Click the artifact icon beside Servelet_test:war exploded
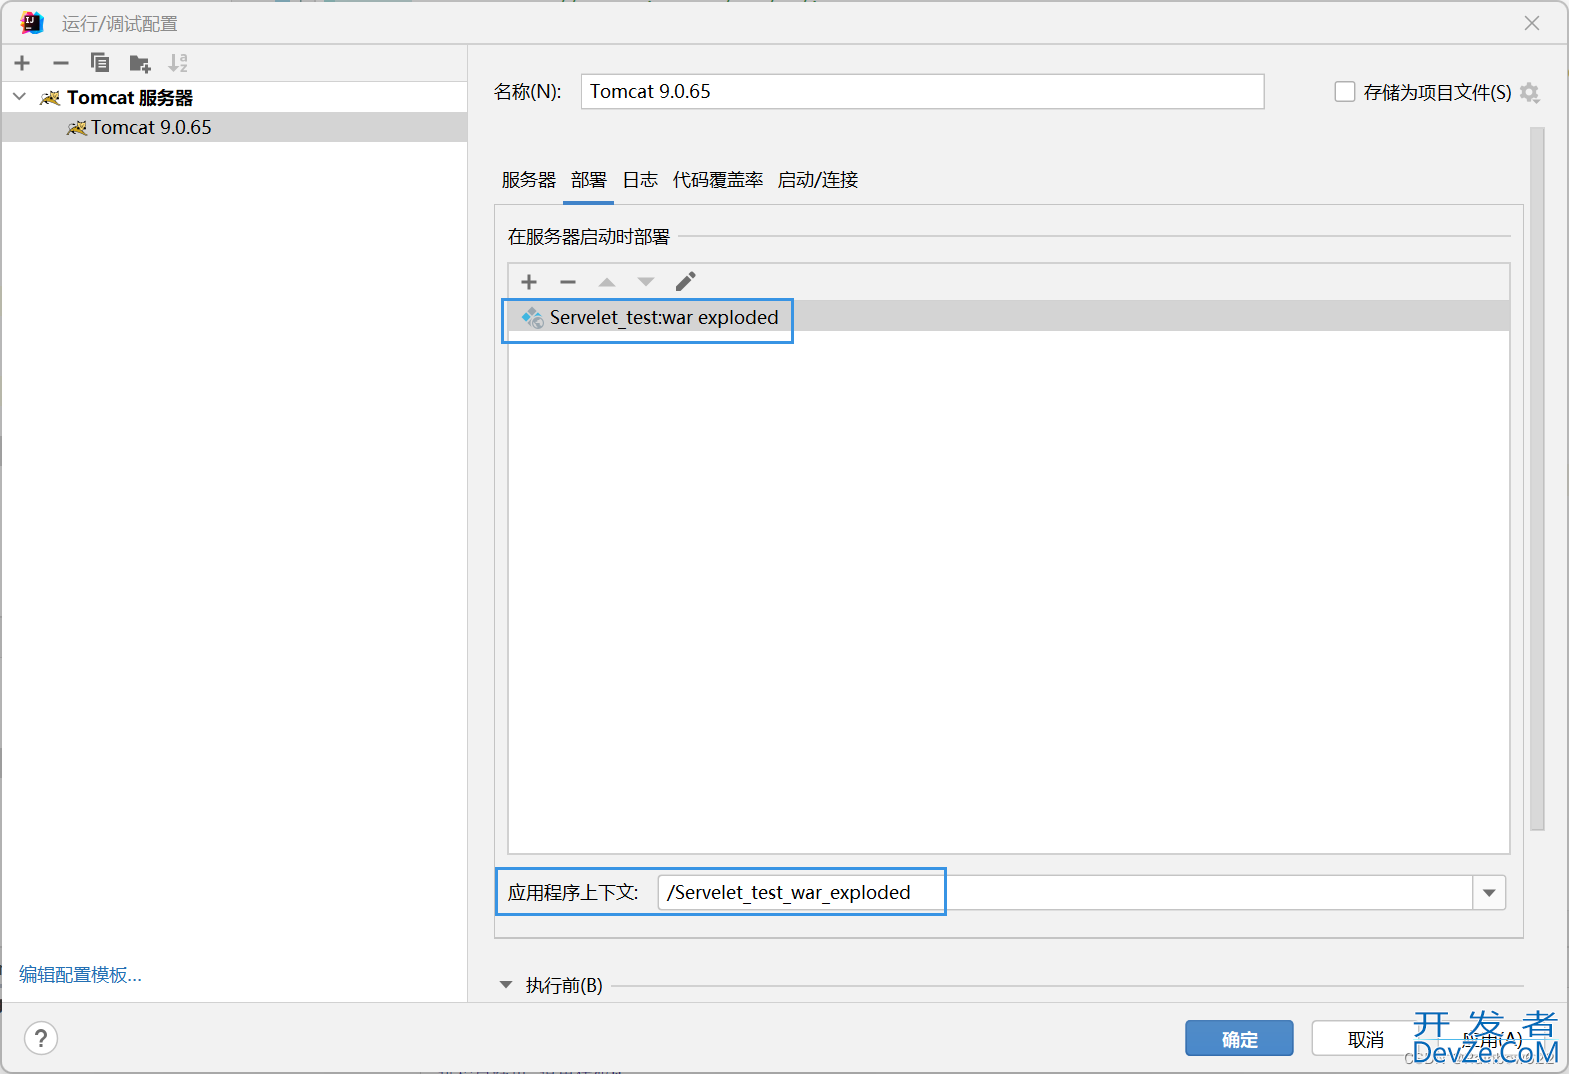This screenshot has height=1074, width=1569. click(533, 317)
